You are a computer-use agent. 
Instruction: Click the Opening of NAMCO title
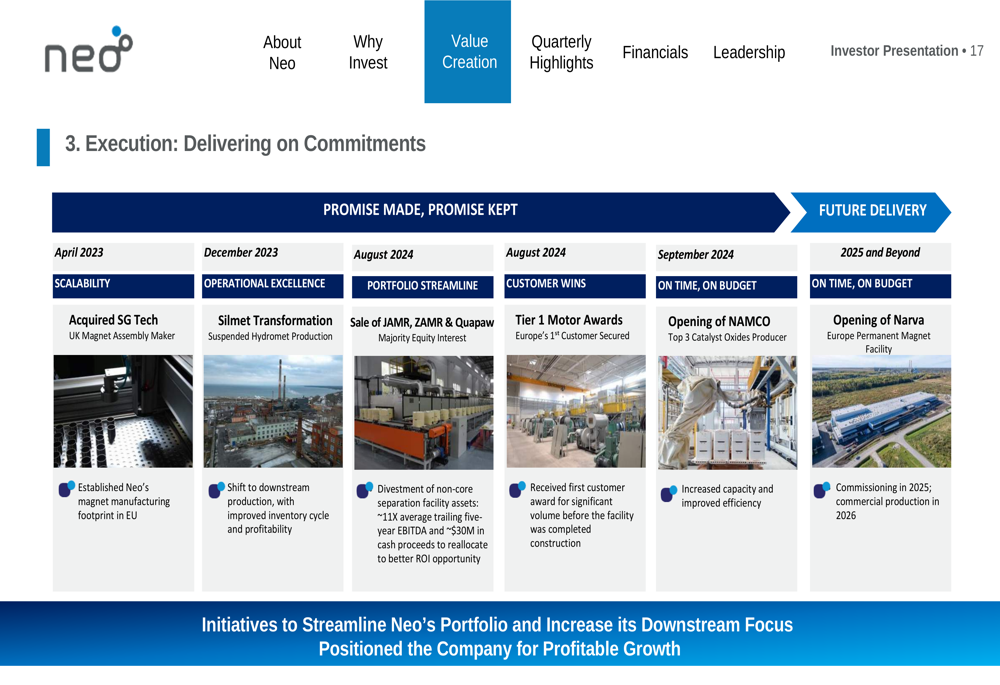pos(719,322)
